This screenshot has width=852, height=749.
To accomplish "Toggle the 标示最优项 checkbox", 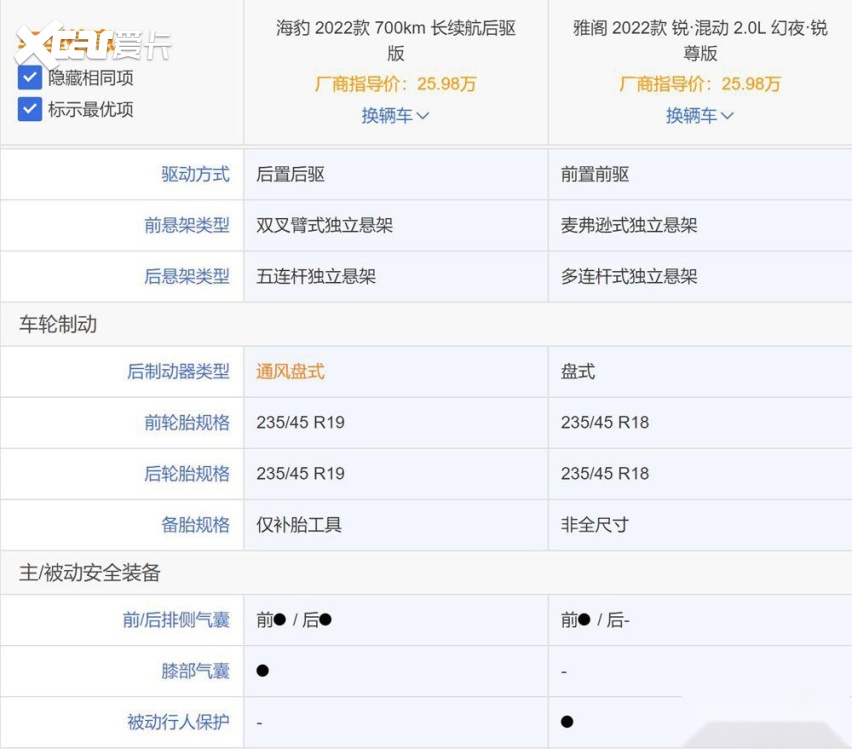I will coord(30,109).
